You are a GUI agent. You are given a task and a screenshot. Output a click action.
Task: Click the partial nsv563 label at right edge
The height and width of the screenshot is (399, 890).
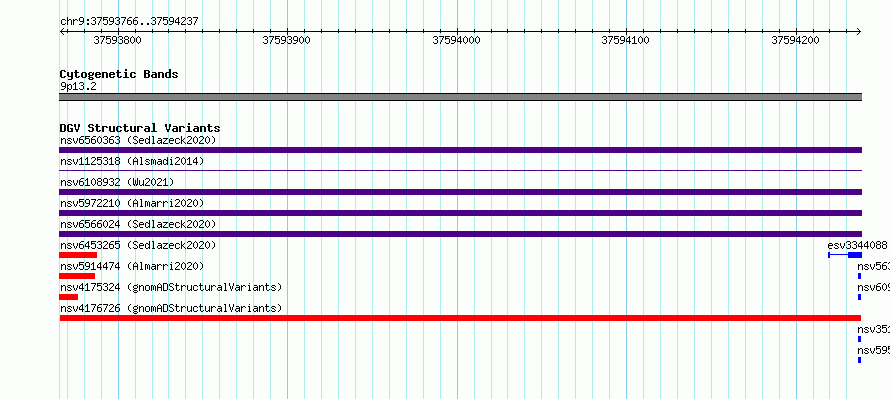874,266
